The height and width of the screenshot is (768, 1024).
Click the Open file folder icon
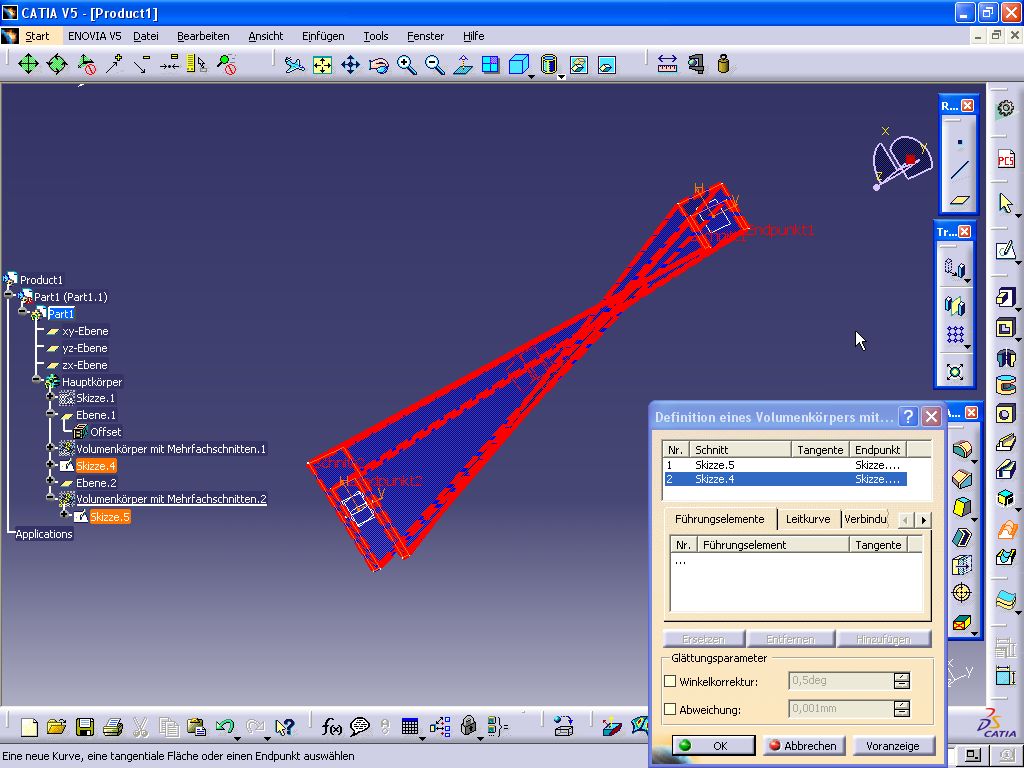pos(57,727)
